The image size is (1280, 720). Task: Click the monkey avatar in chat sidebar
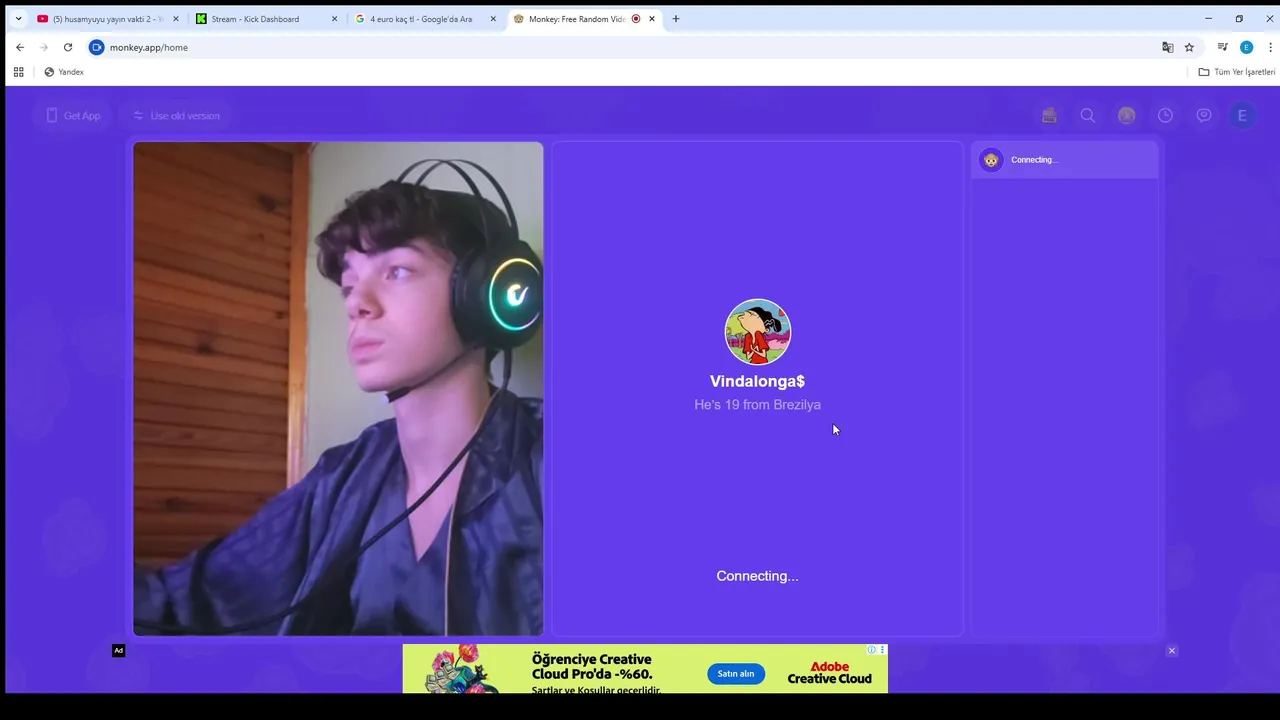pyautogui.click(x=991, y=160)
